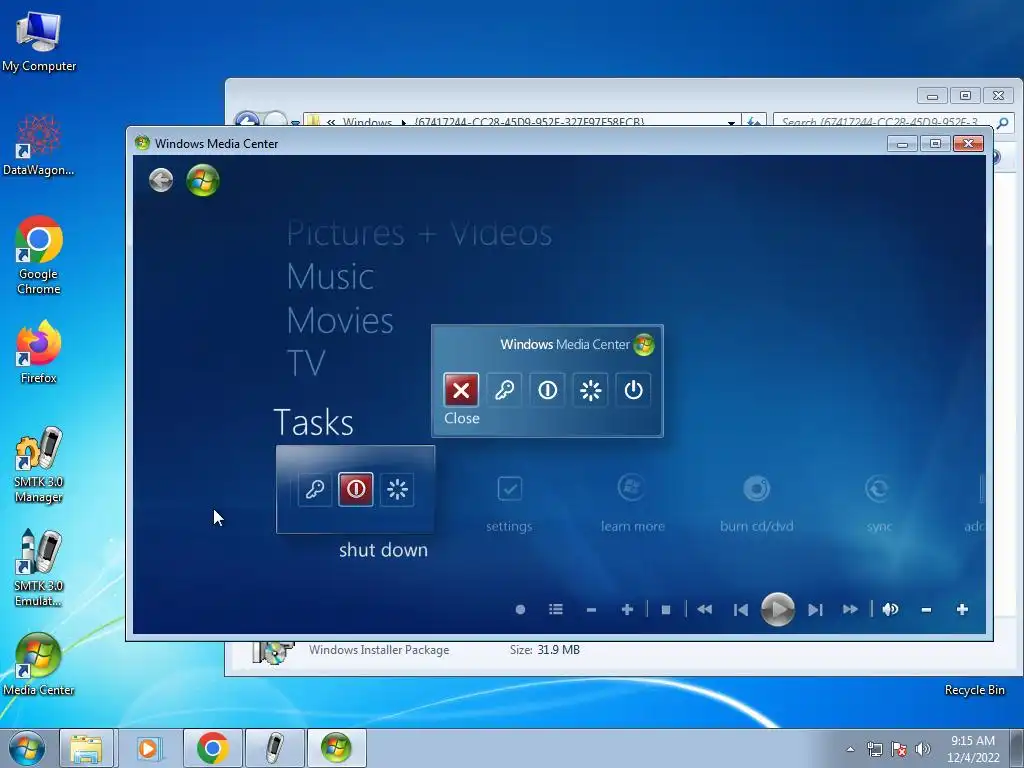This screenshot has height=768, width=1024.
Task: Select TV in the main menu
Action: 306,363
